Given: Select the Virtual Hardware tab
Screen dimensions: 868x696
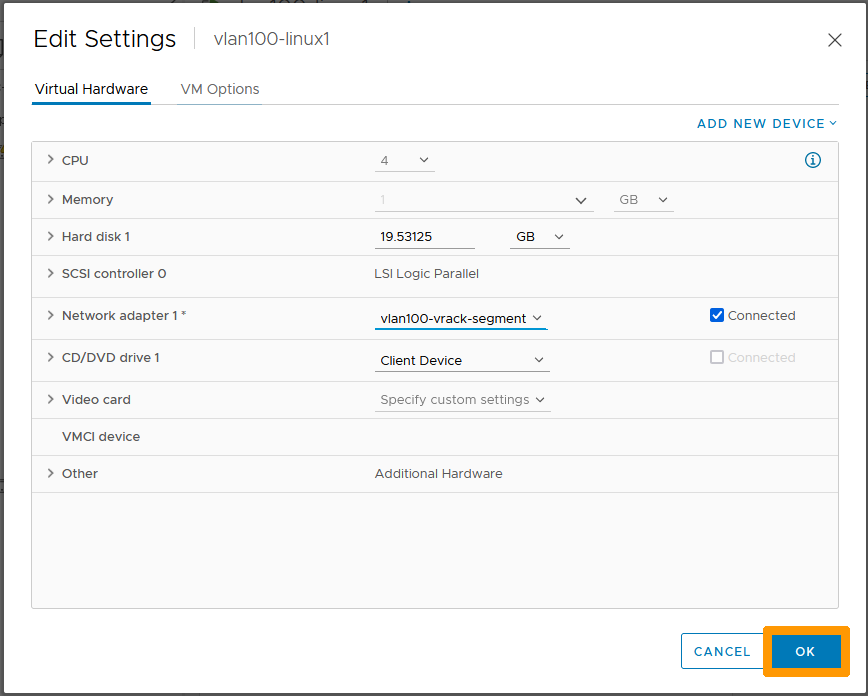Looking at the screenshot, I should click(x=91, y=89).
